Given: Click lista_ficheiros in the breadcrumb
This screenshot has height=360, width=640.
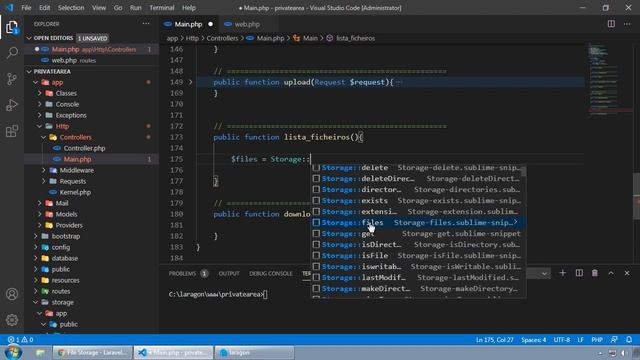Looking at the screenshot, I should coord(356,38).
